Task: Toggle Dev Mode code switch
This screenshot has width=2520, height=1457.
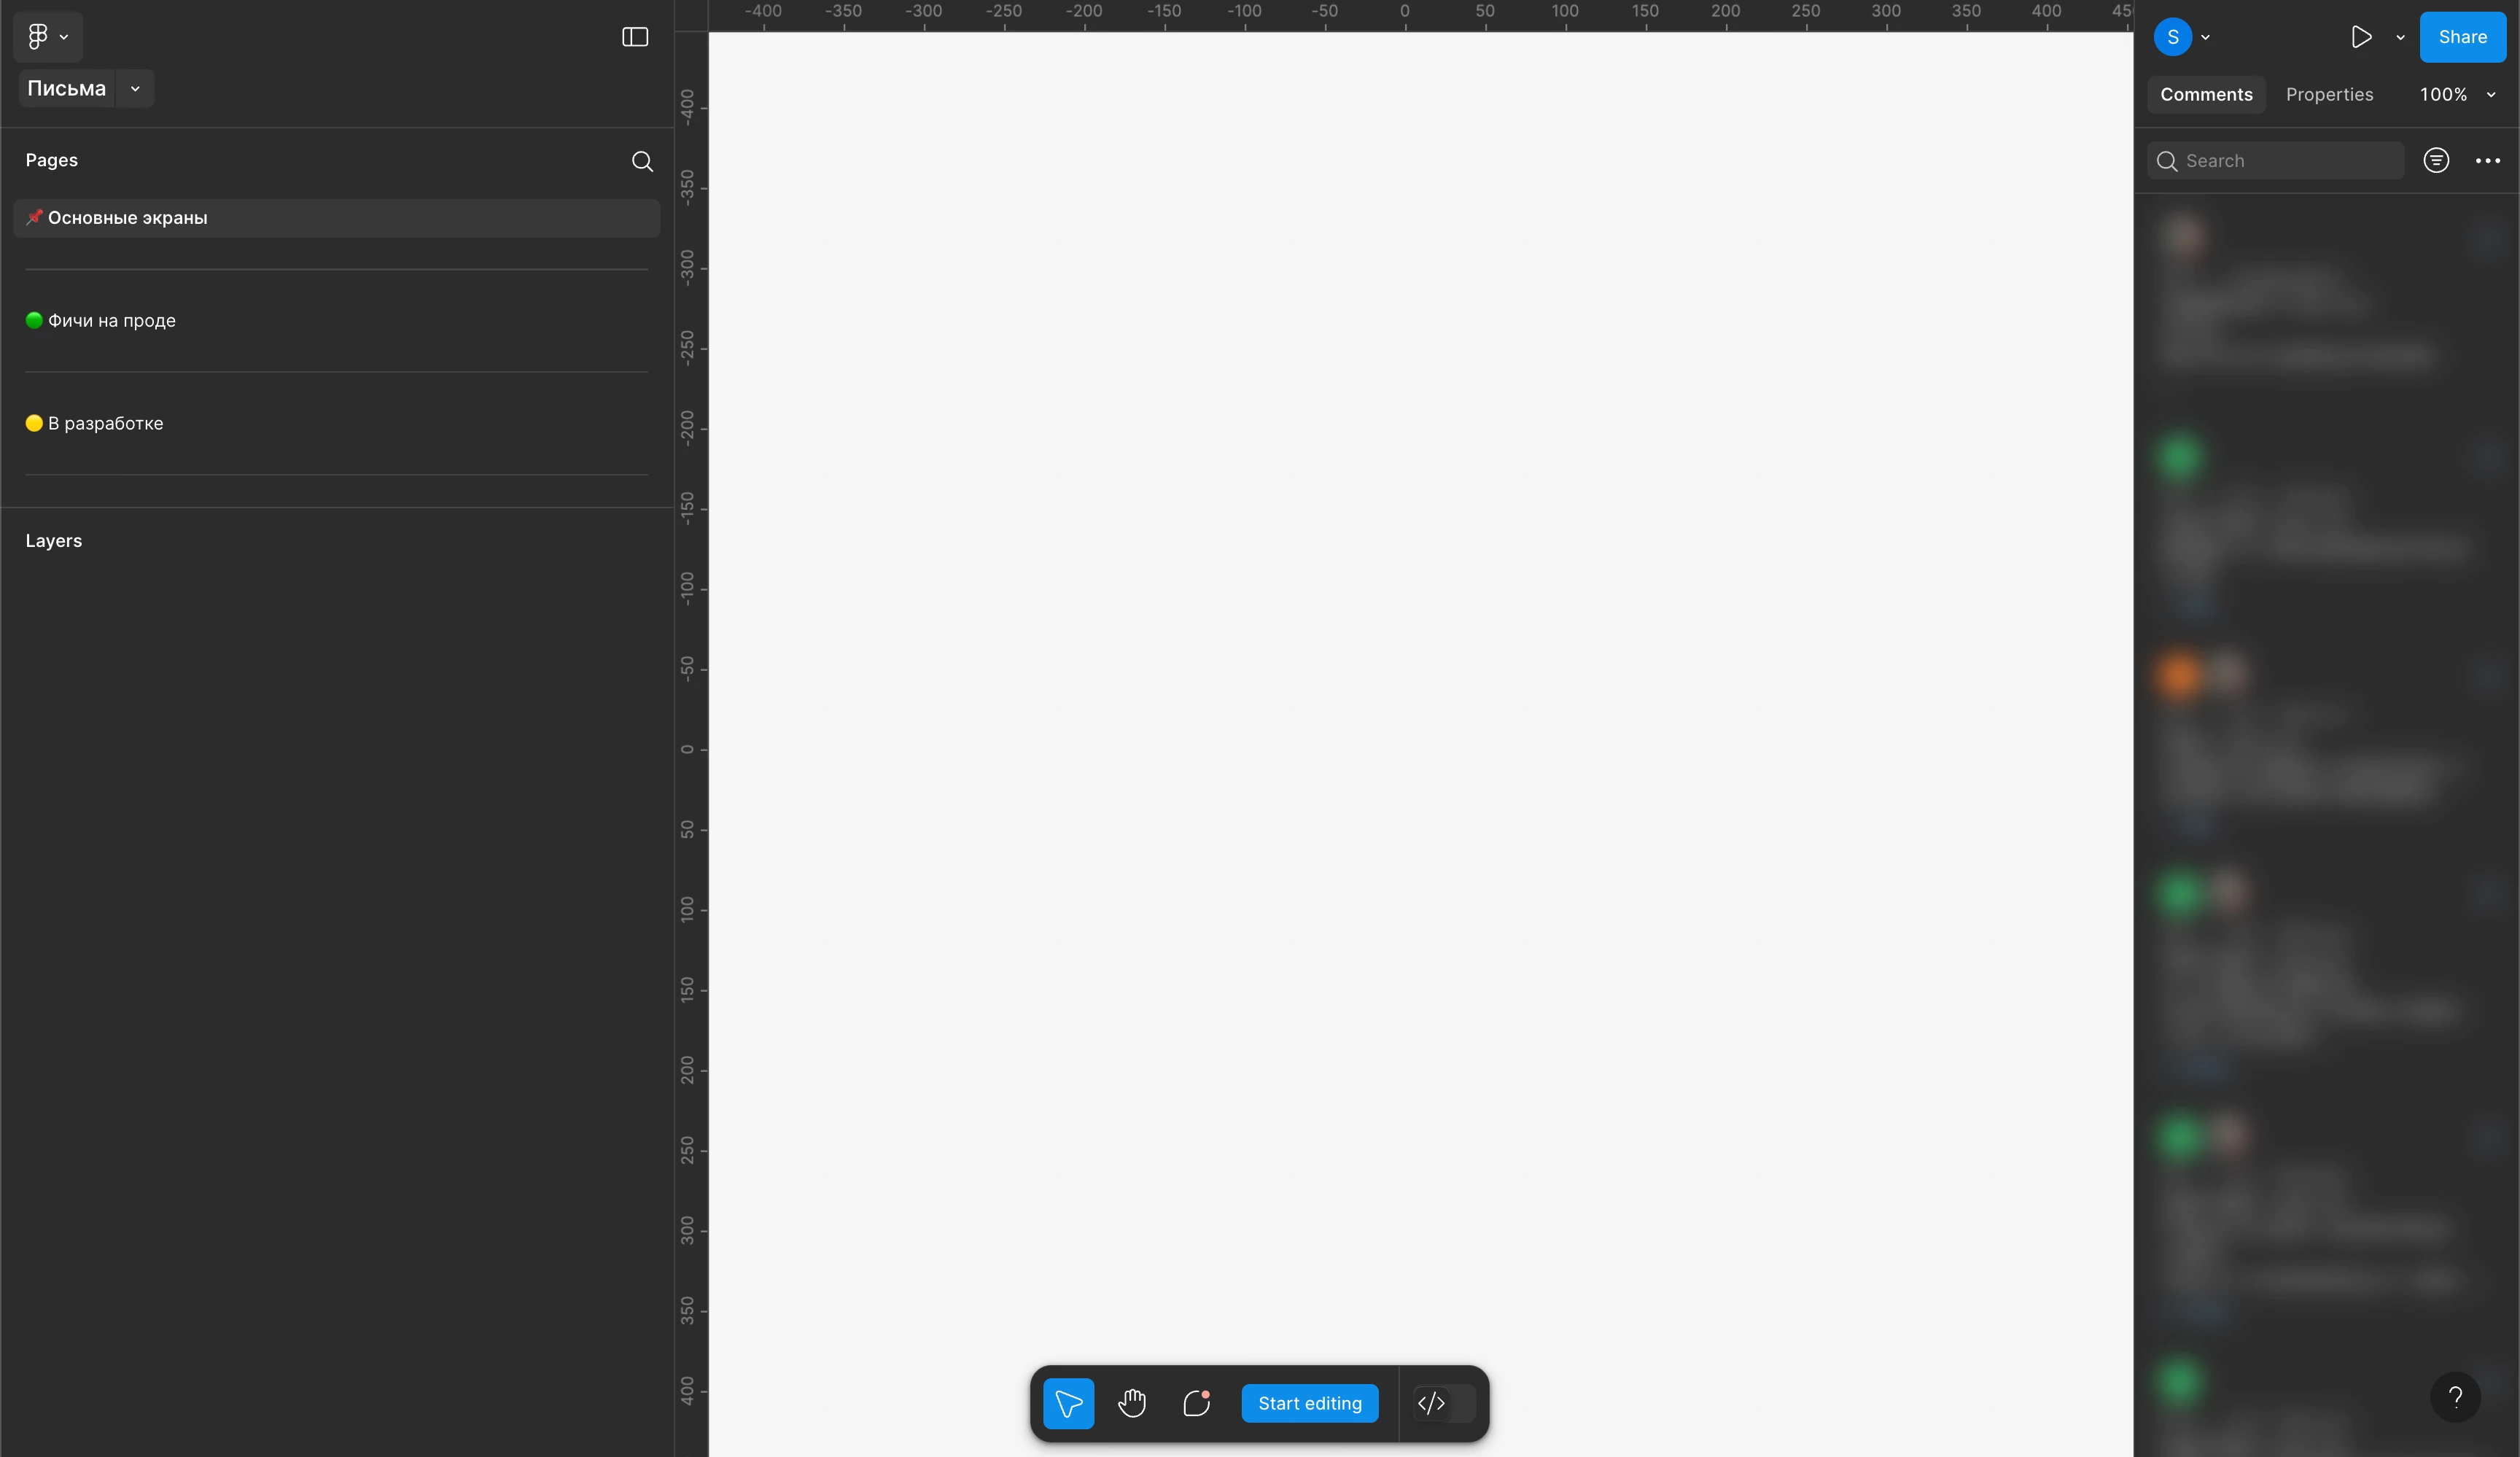Action: click(x=1444, y=1403)
